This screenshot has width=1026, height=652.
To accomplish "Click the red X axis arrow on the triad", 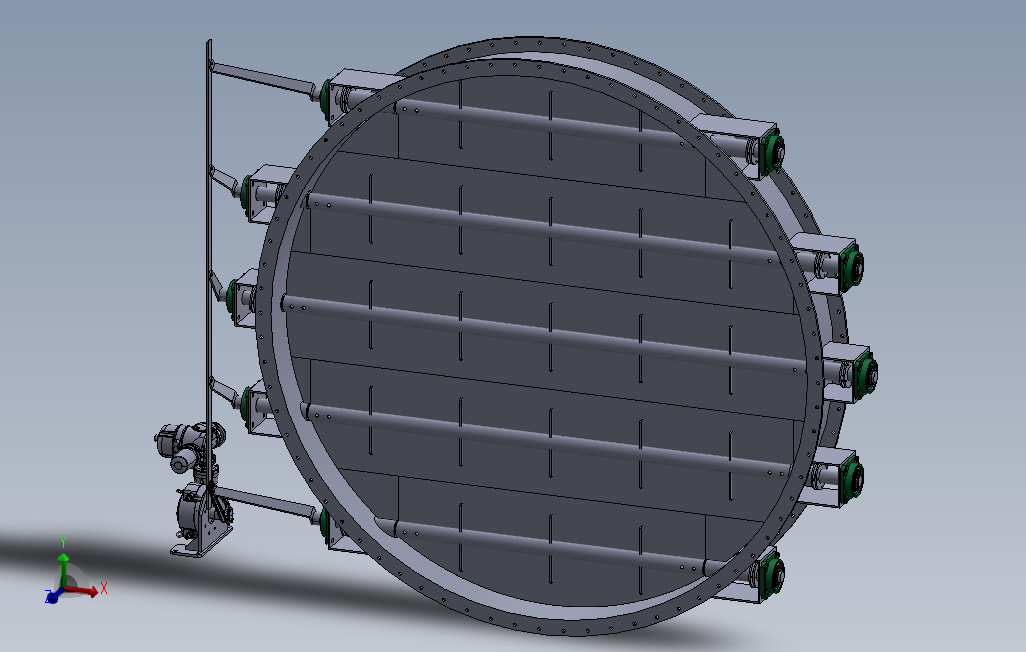I will (83, 590).
